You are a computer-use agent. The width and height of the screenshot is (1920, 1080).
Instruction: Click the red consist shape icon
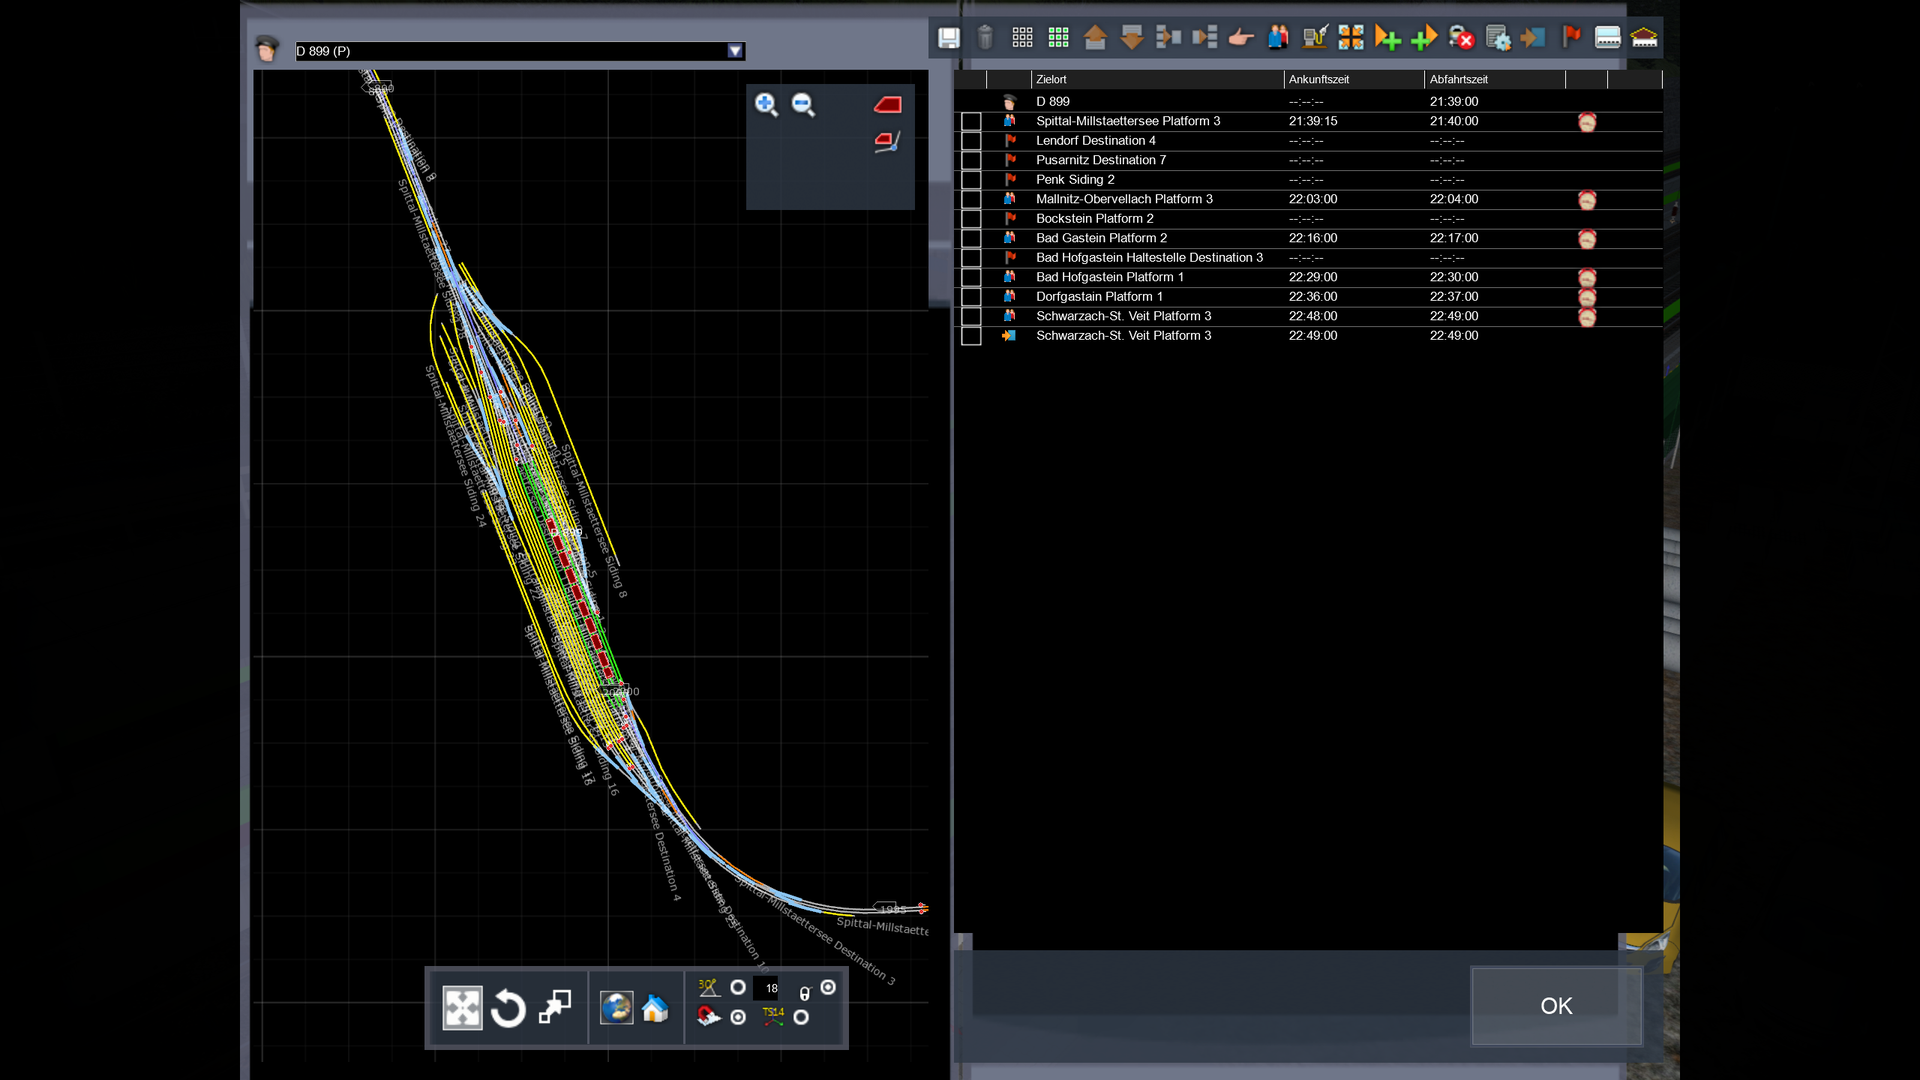pos(888,104)
